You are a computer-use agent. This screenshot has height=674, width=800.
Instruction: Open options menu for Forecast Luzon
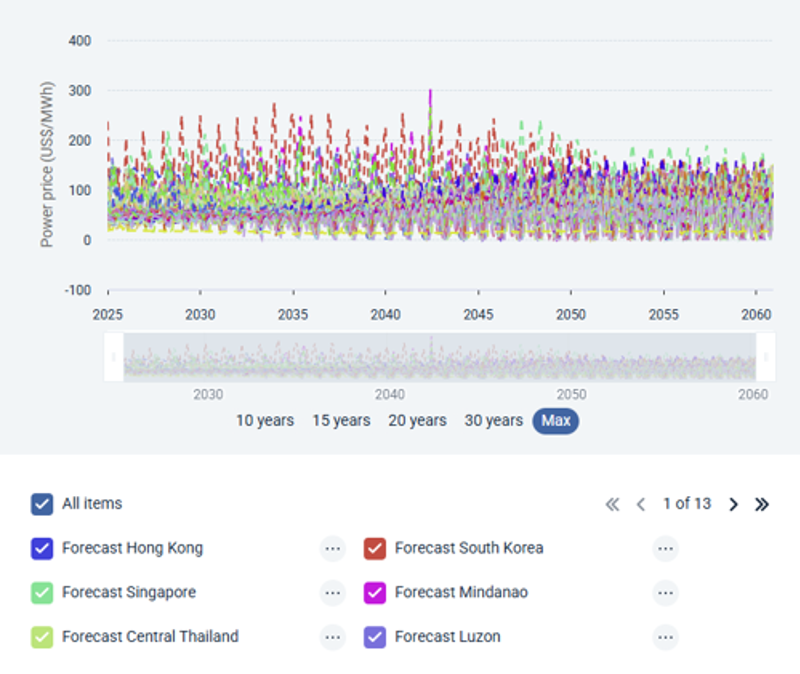pos(665,636)
